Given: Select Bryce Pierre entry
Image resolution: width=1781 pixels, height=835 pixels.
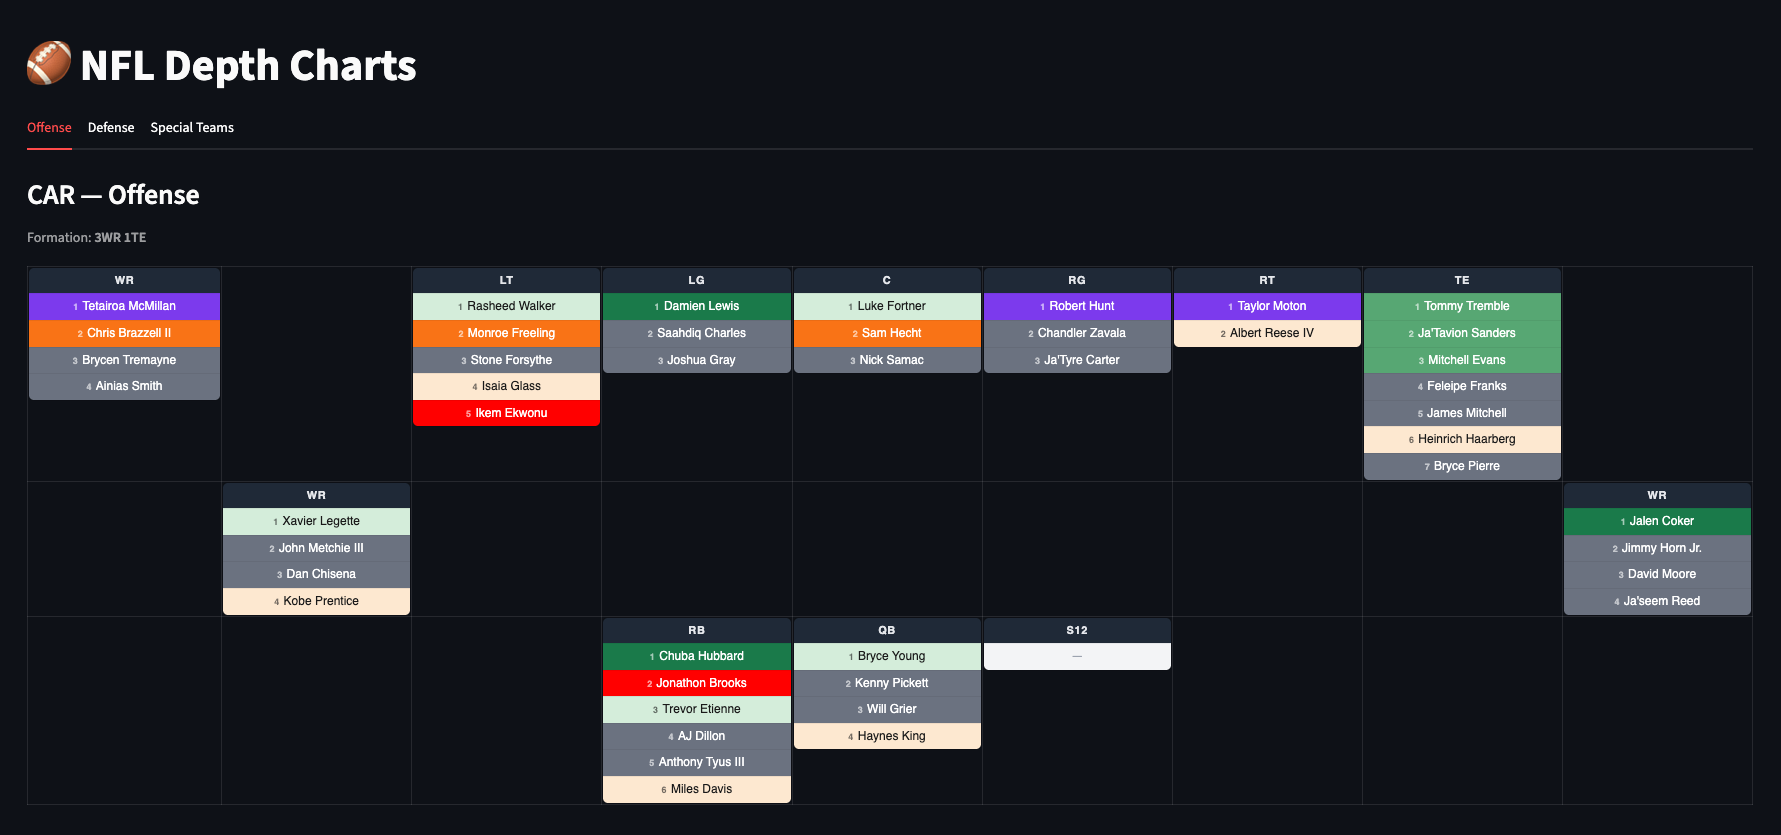Looking at the screenshot, I should click(1462, 466).
